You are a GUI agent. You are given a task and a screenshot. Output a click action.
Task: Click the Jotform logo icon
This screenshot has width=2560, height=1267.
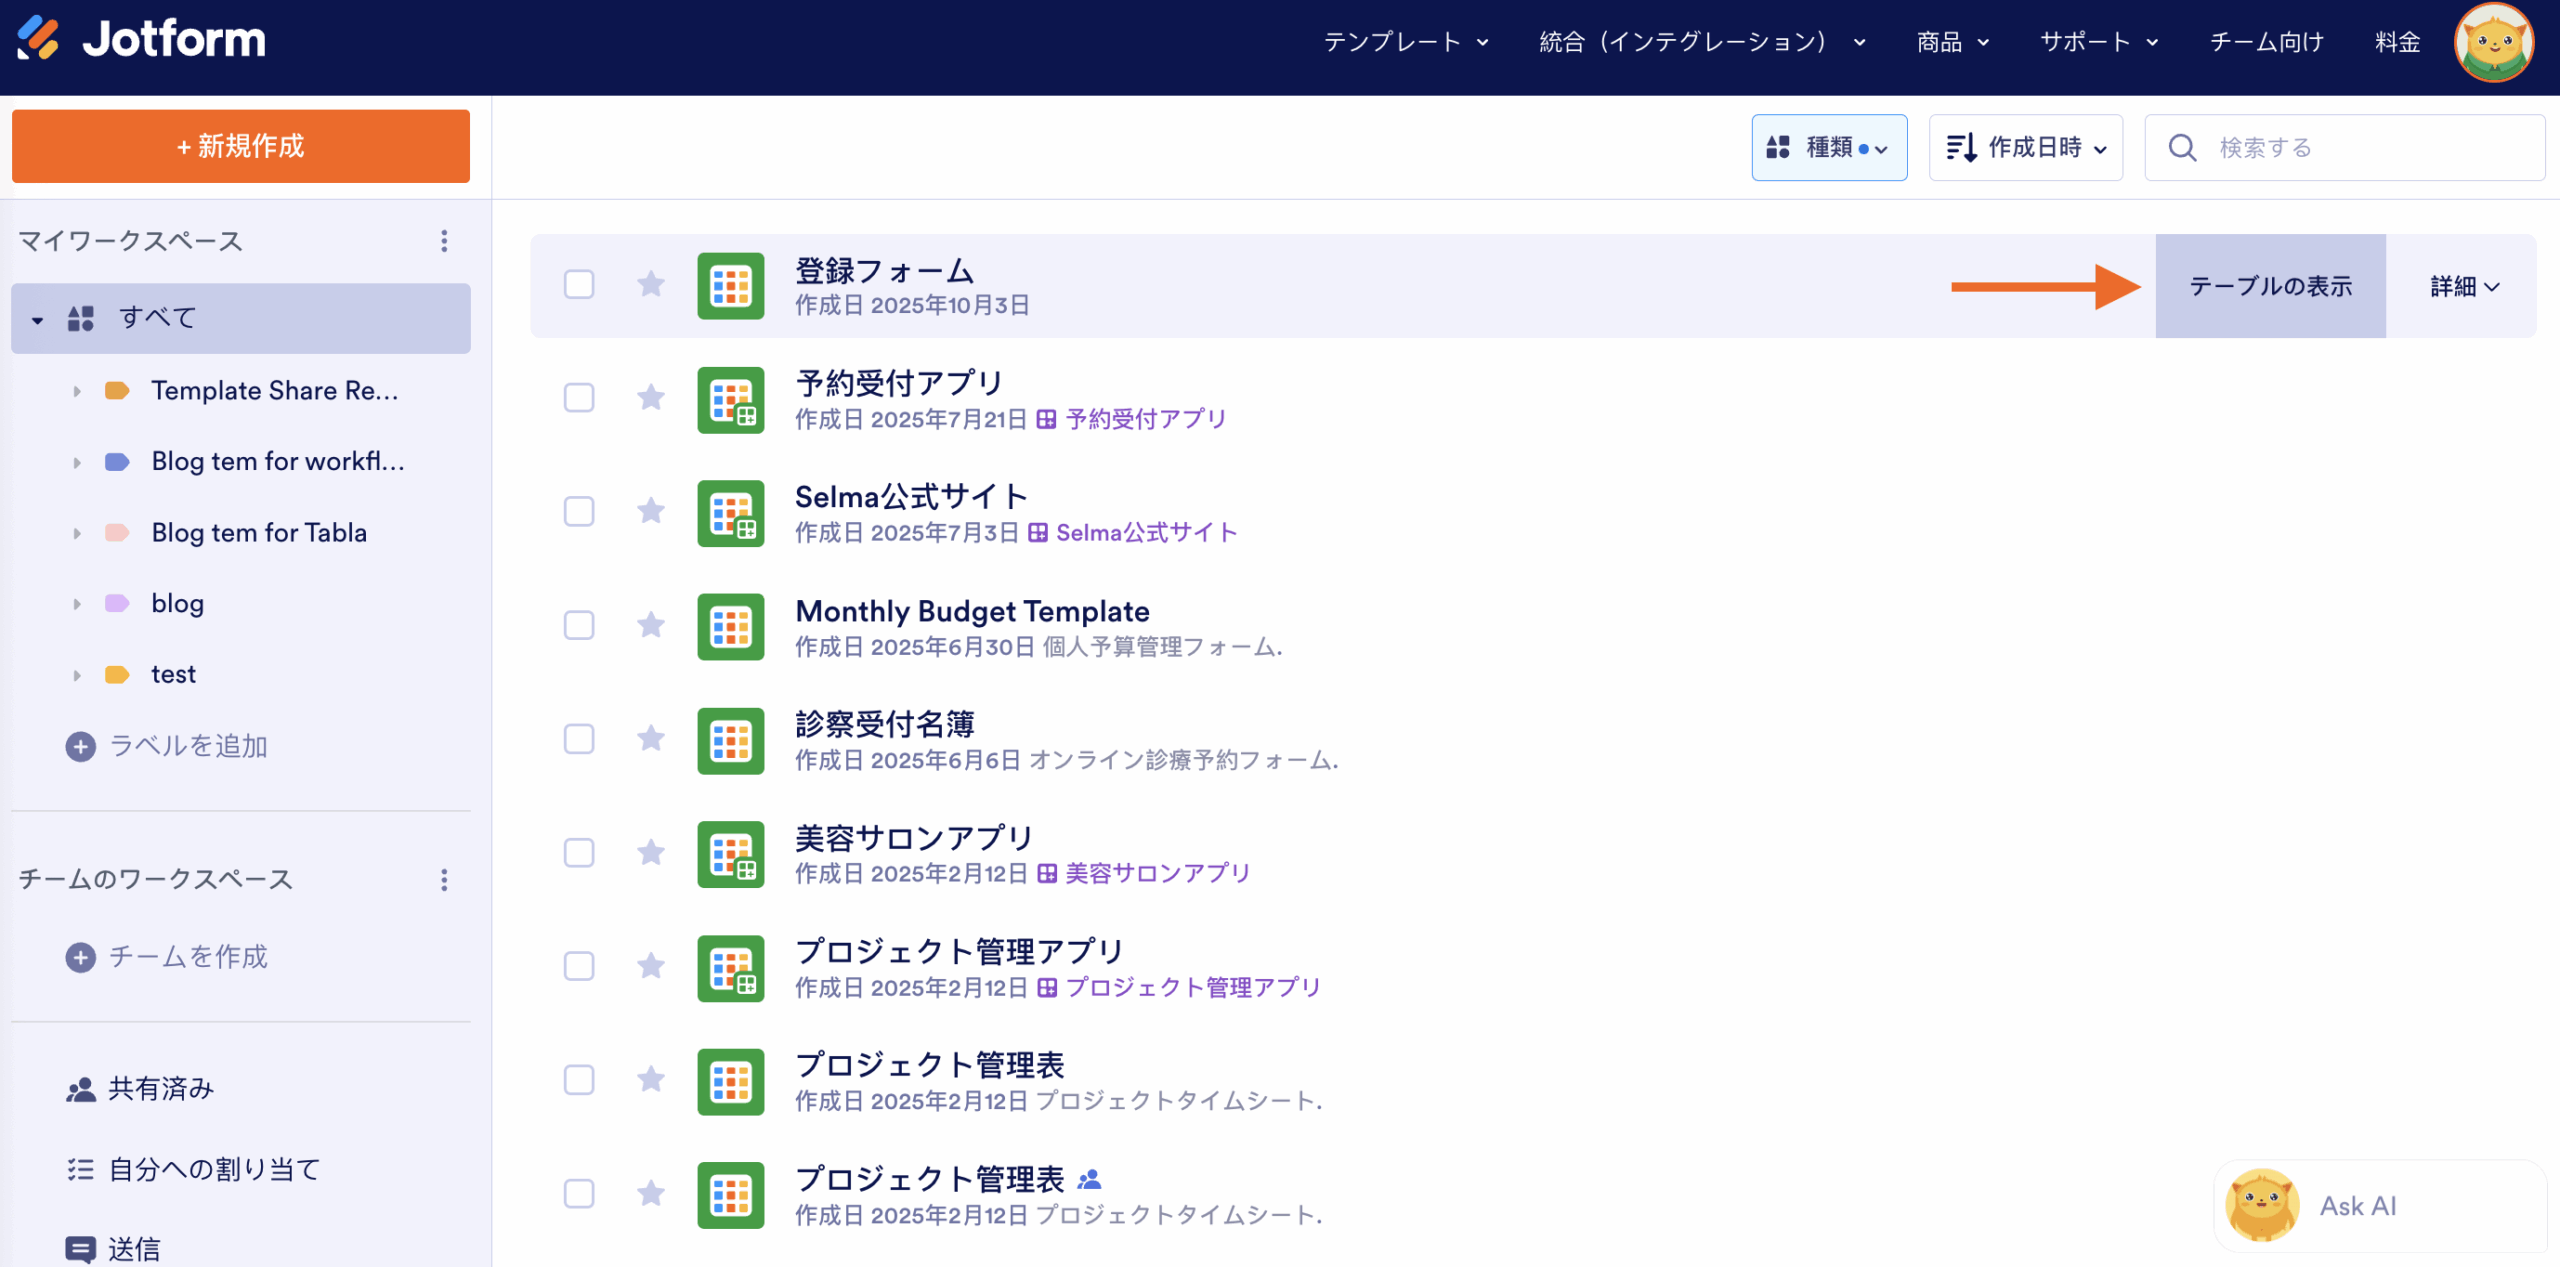38,39
